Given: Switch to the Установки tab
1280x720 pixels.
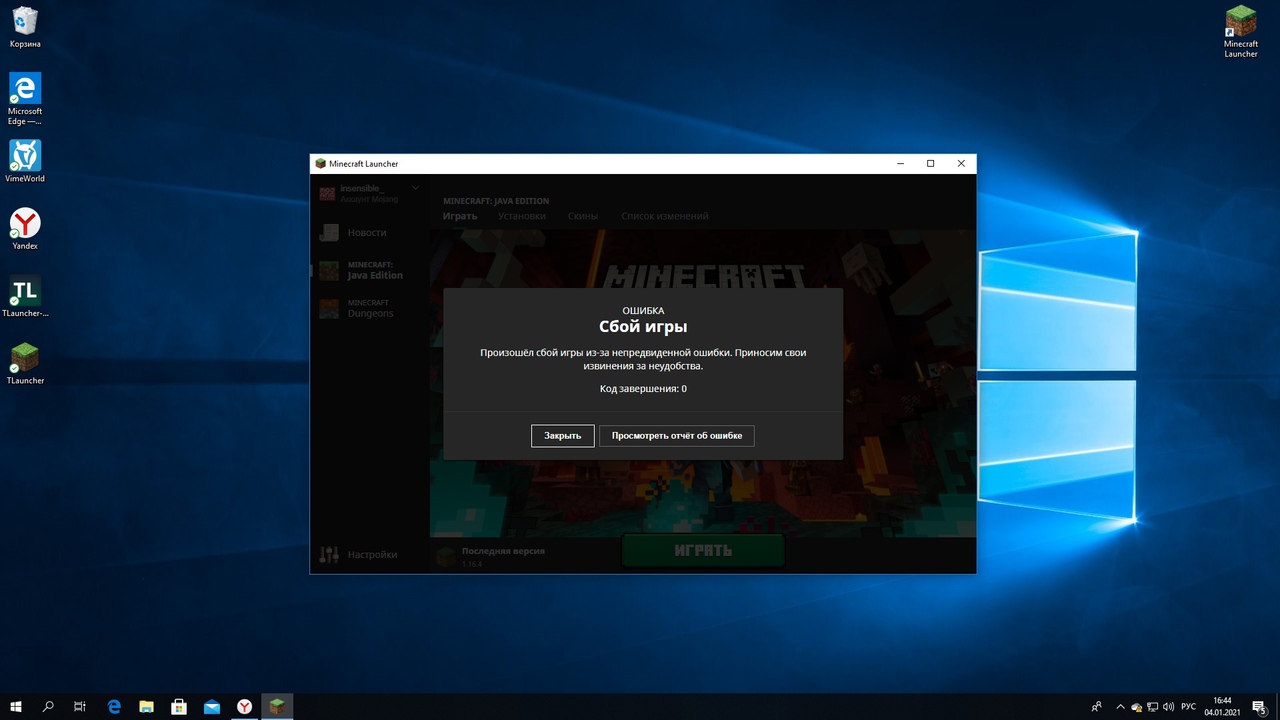Looking at the screenshot, I should coord(522,216).
